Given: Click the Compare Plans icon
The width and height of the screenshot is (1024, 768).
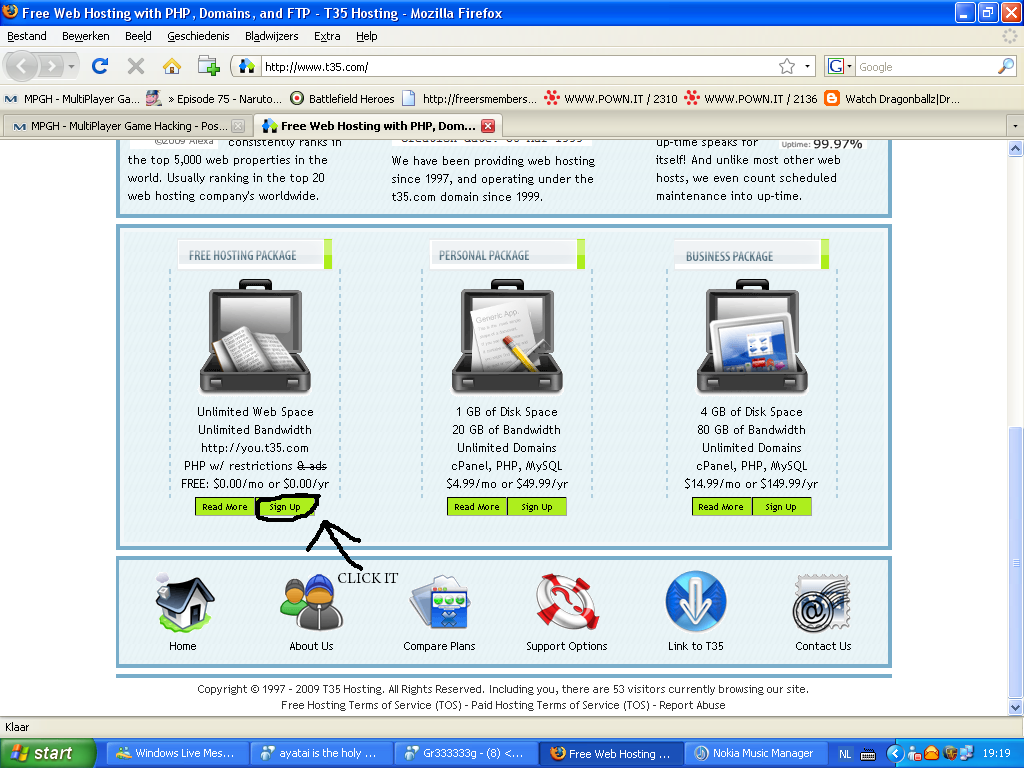Looking at the screenshot, I should click(440, 602).
